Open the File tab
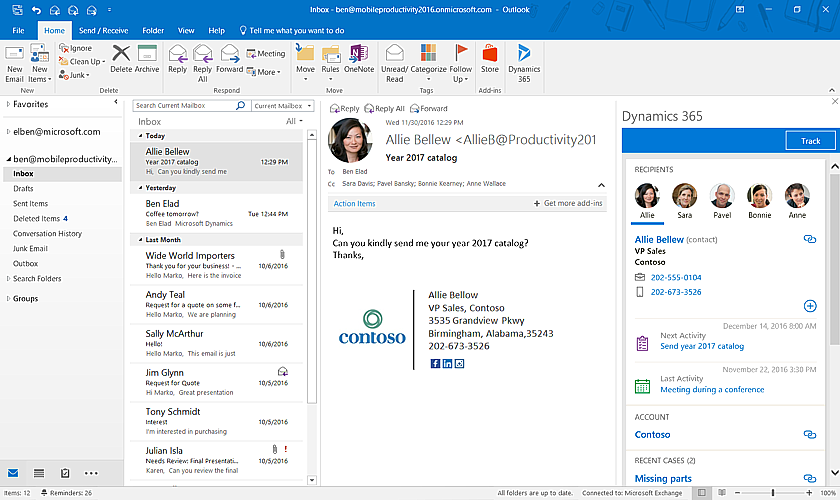This screenshot has width=840, height=500. click(18, 31)
